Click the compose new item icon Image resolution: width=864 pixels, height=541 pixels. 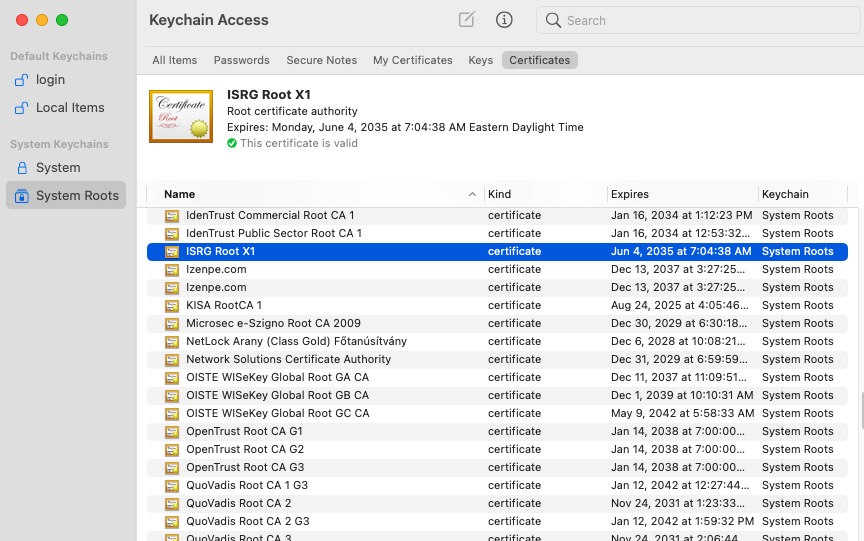[466, 20]
